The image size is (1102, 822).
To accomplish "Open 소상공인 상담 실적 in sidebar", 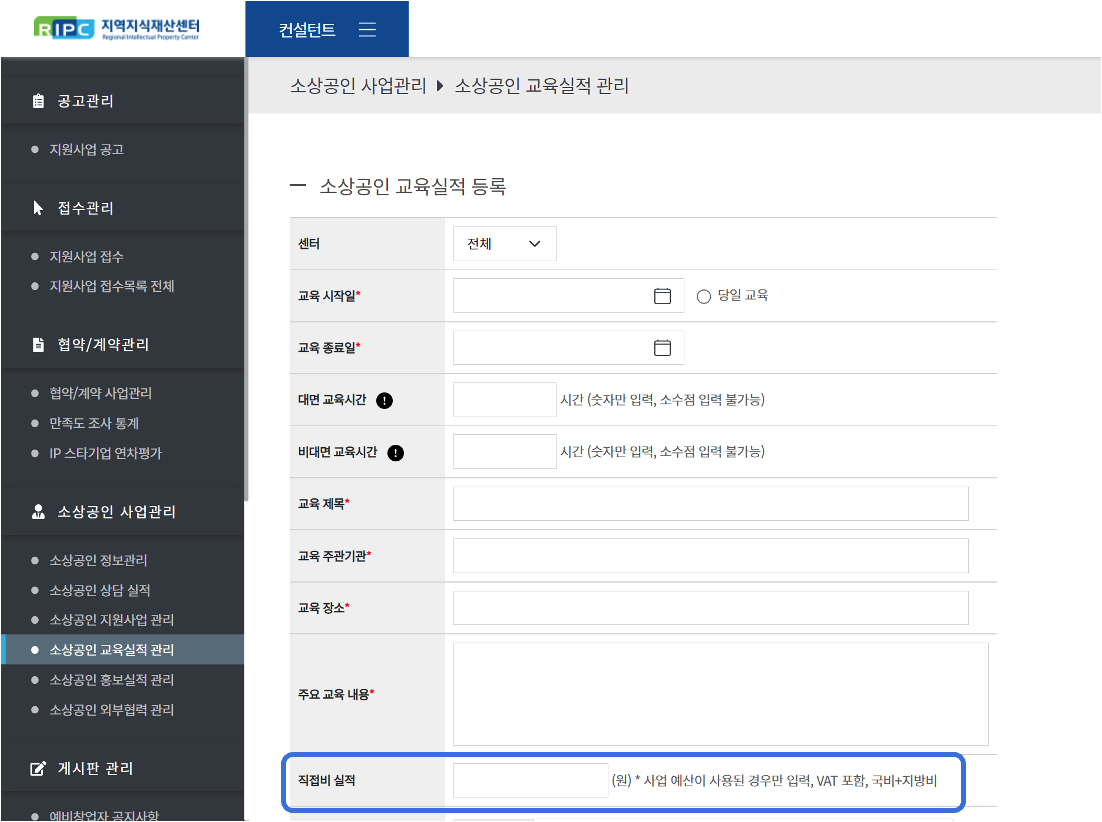I will (100, 590).
